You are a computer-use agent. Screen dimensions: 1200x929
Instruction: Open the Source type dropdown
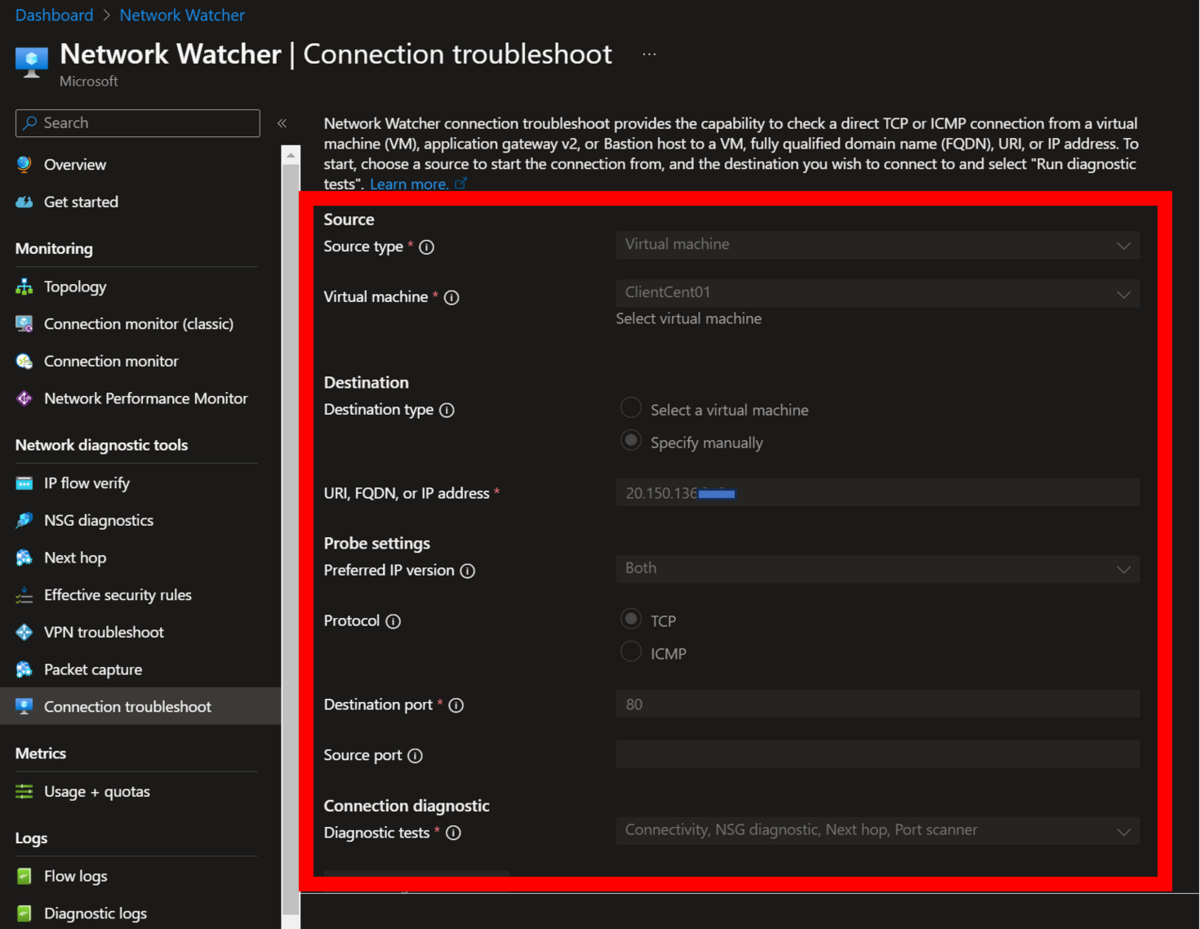[x=877, y=245]
